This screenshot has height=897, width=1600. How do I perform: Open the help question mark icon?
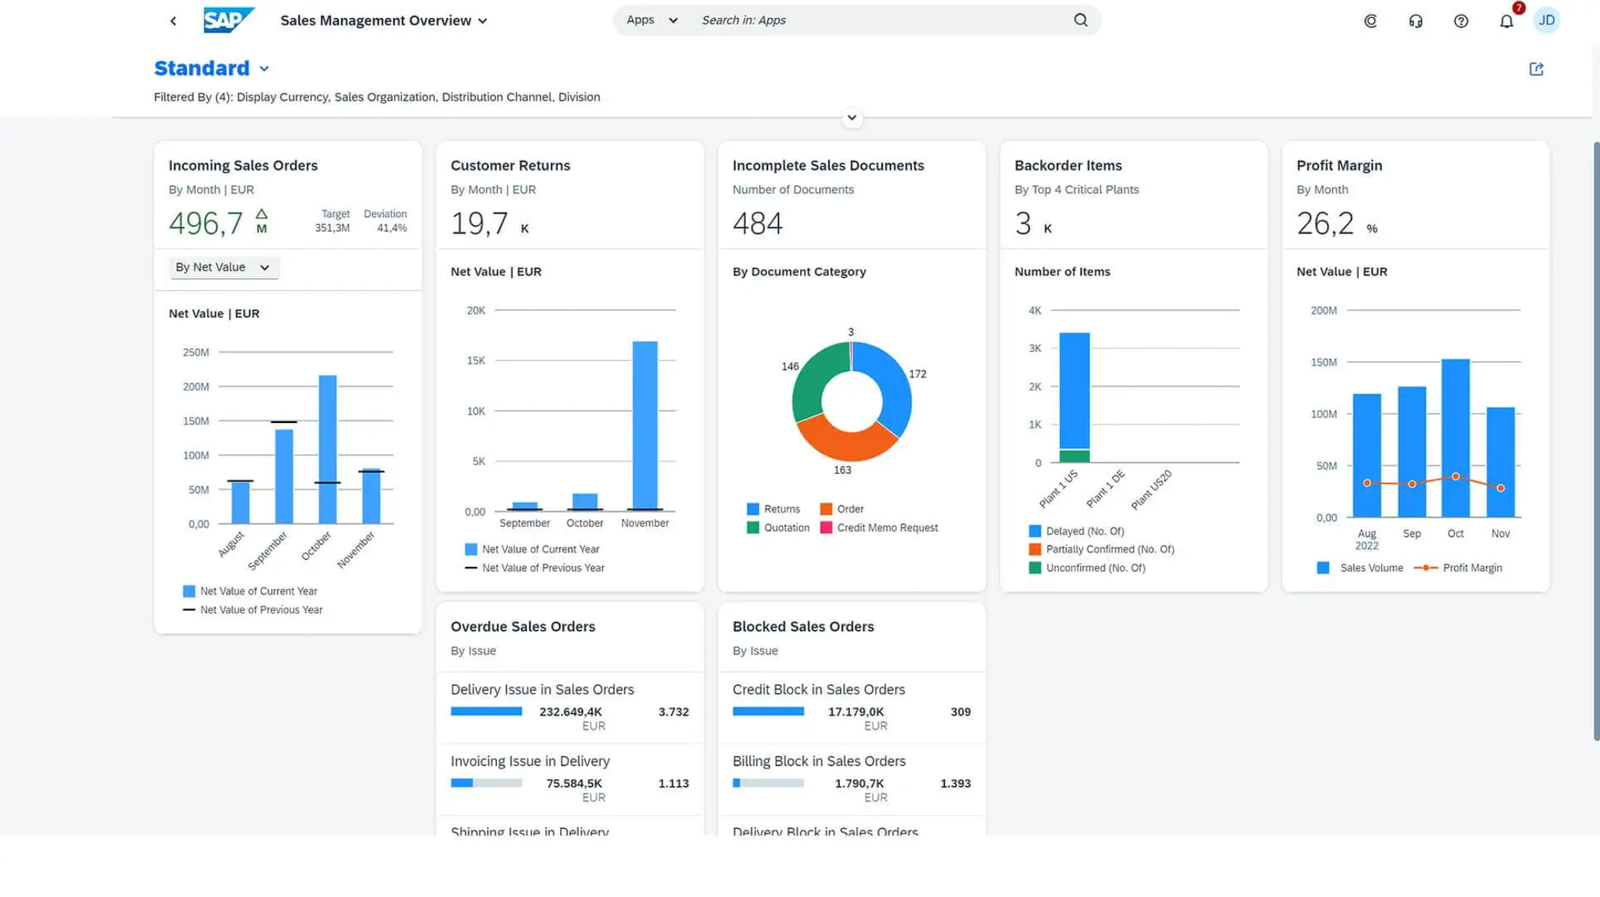[1461, 21]
